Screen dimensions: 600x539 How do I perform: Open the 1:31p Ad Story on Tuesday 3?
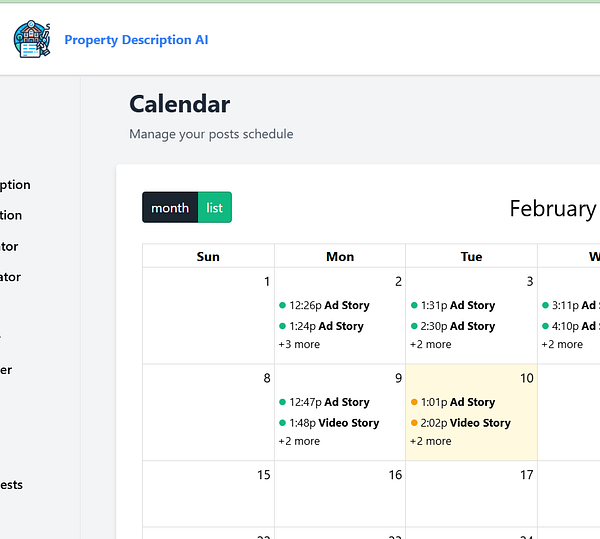pyautogui.click(x=458, y=305)
